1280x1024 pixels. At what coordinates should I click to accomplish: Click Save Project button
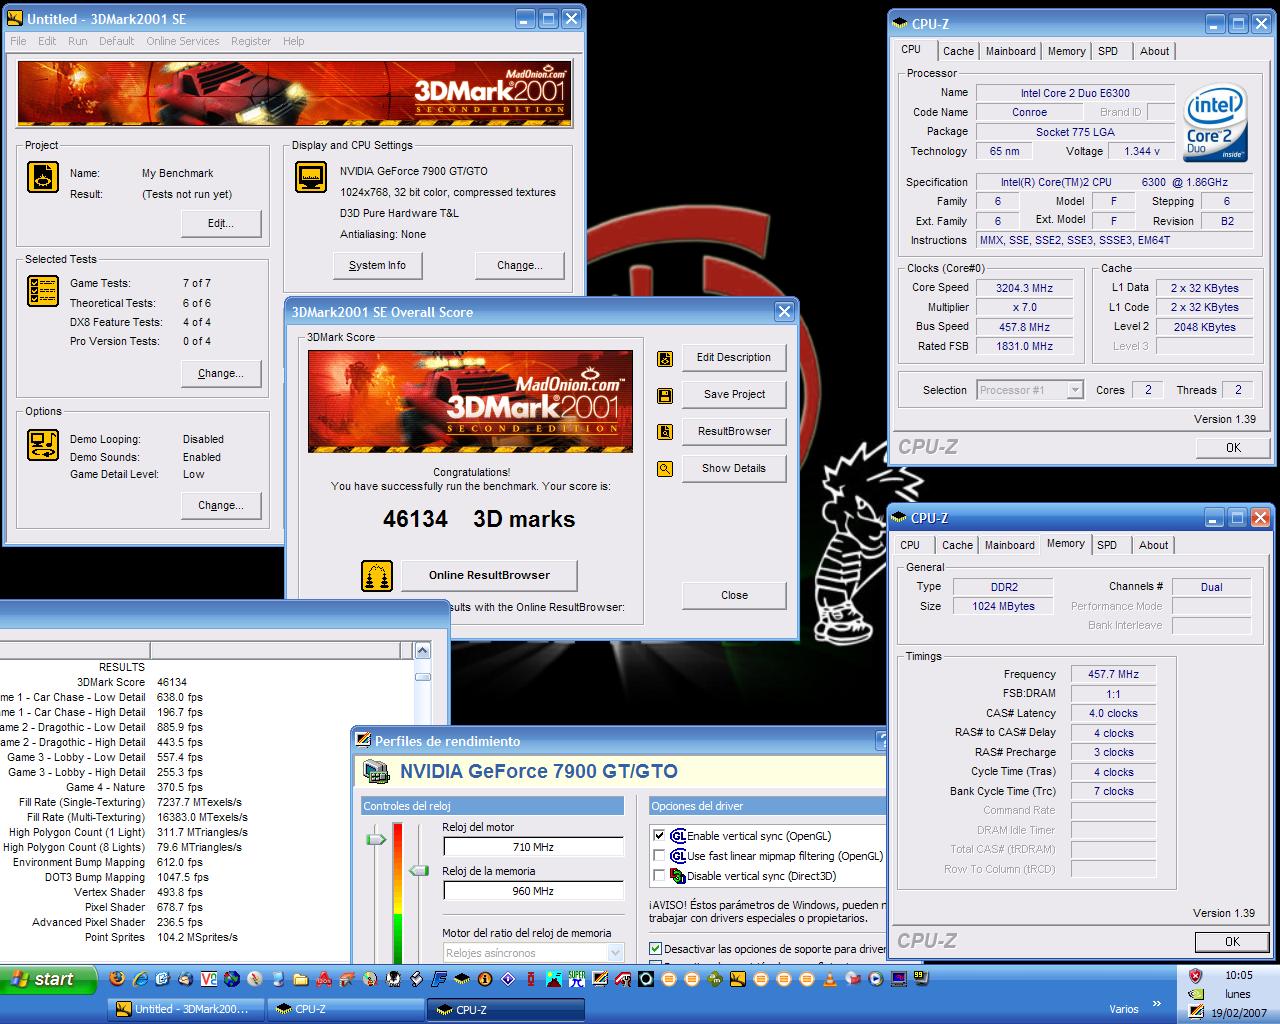coord(734,394)
